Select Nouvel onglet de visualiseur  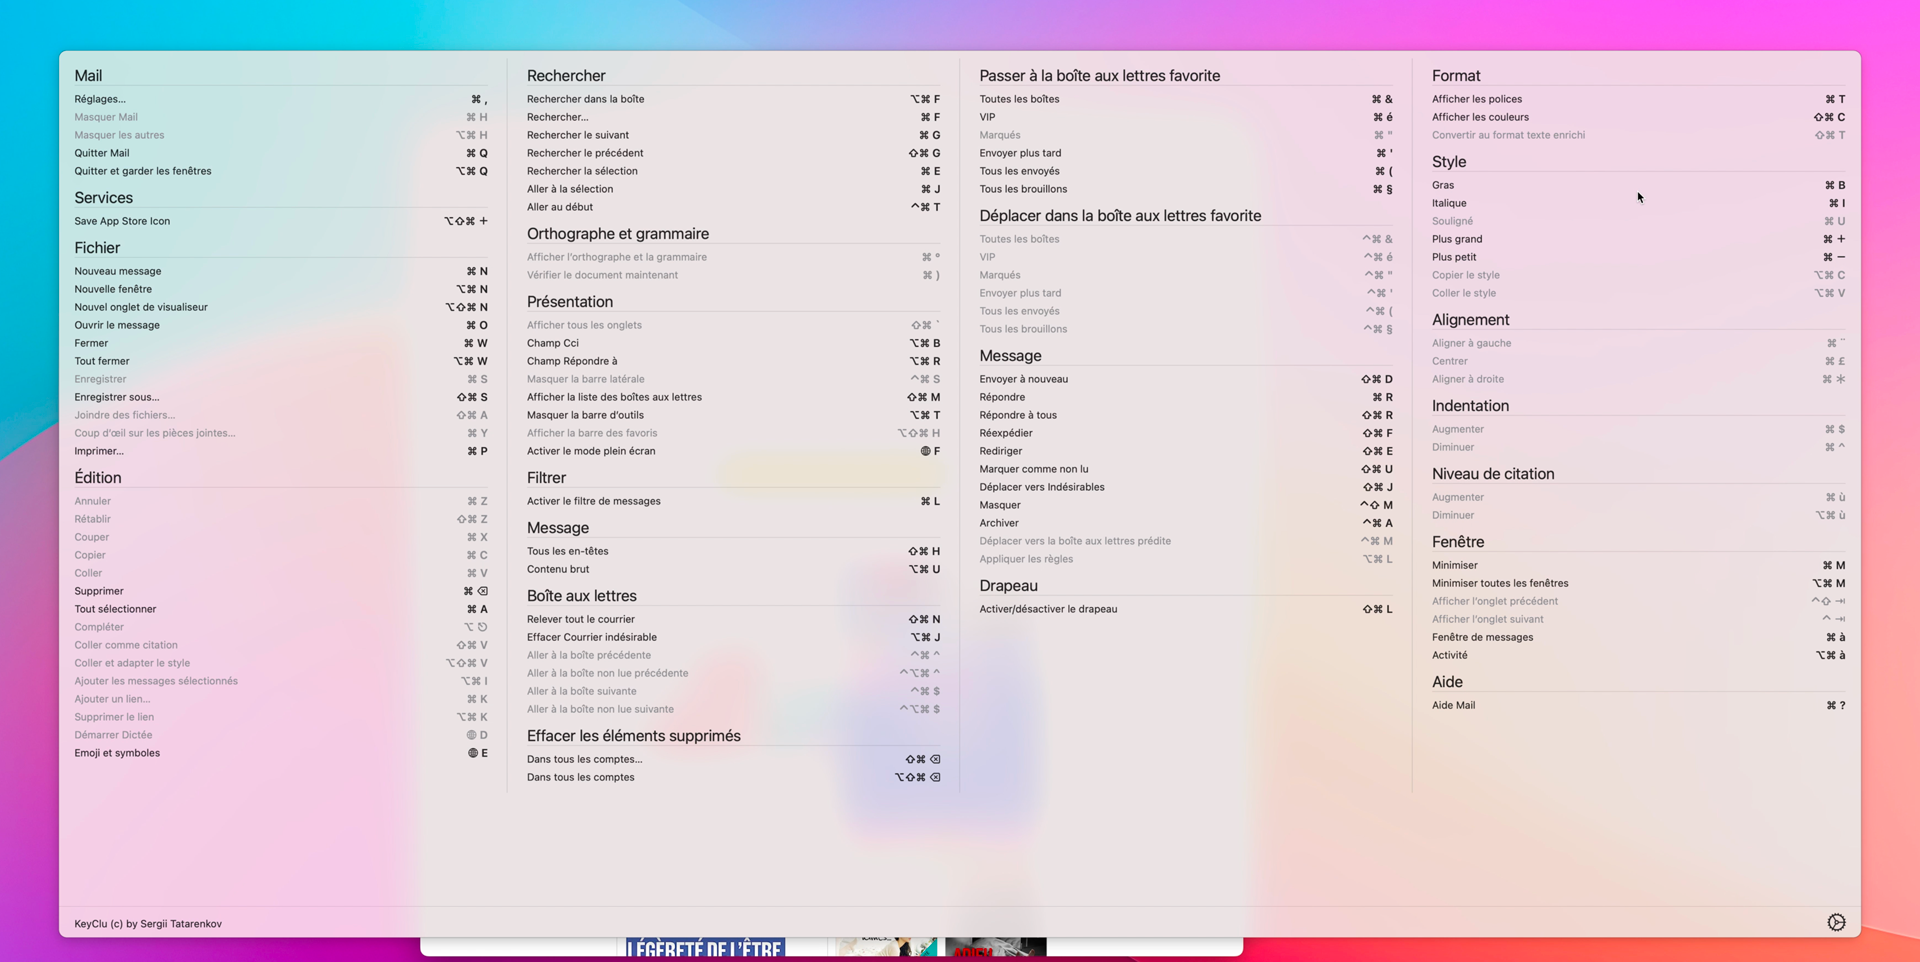tap(281, 307)
